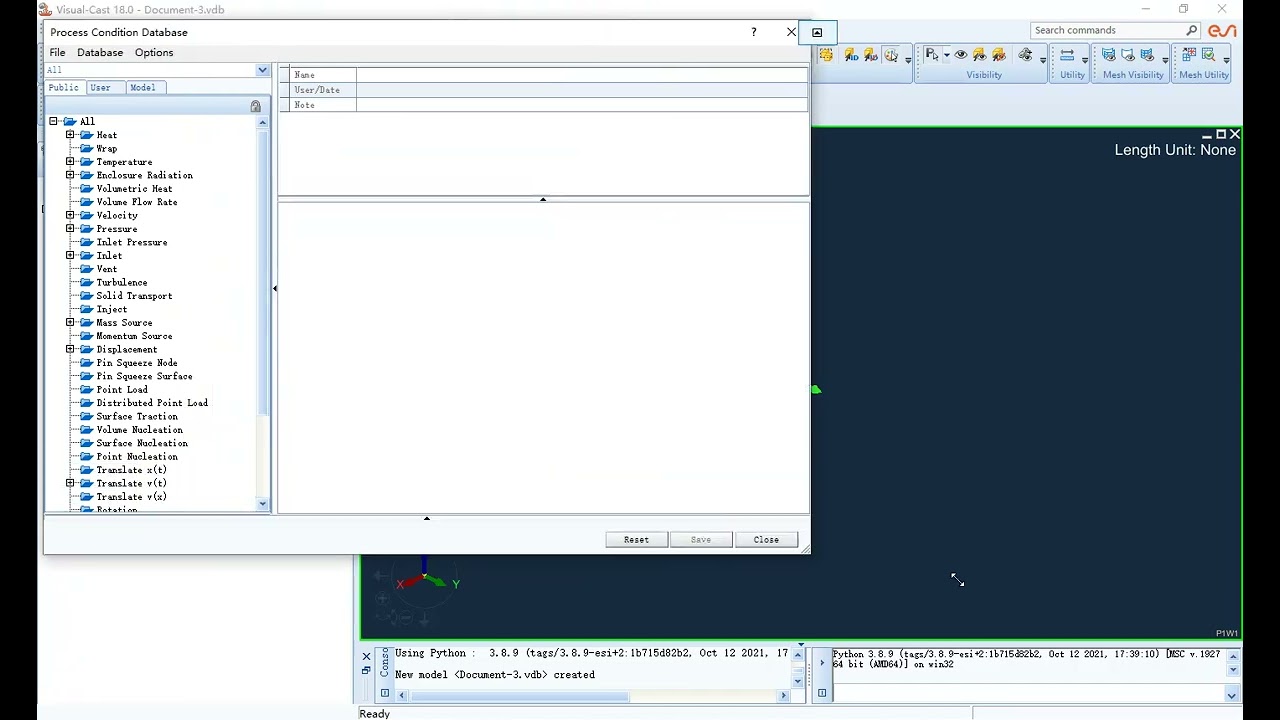The height and width of the screenshot is (720, 1280).
Task: Click the help question mark in the dialog title
Action: coord(754,32)
